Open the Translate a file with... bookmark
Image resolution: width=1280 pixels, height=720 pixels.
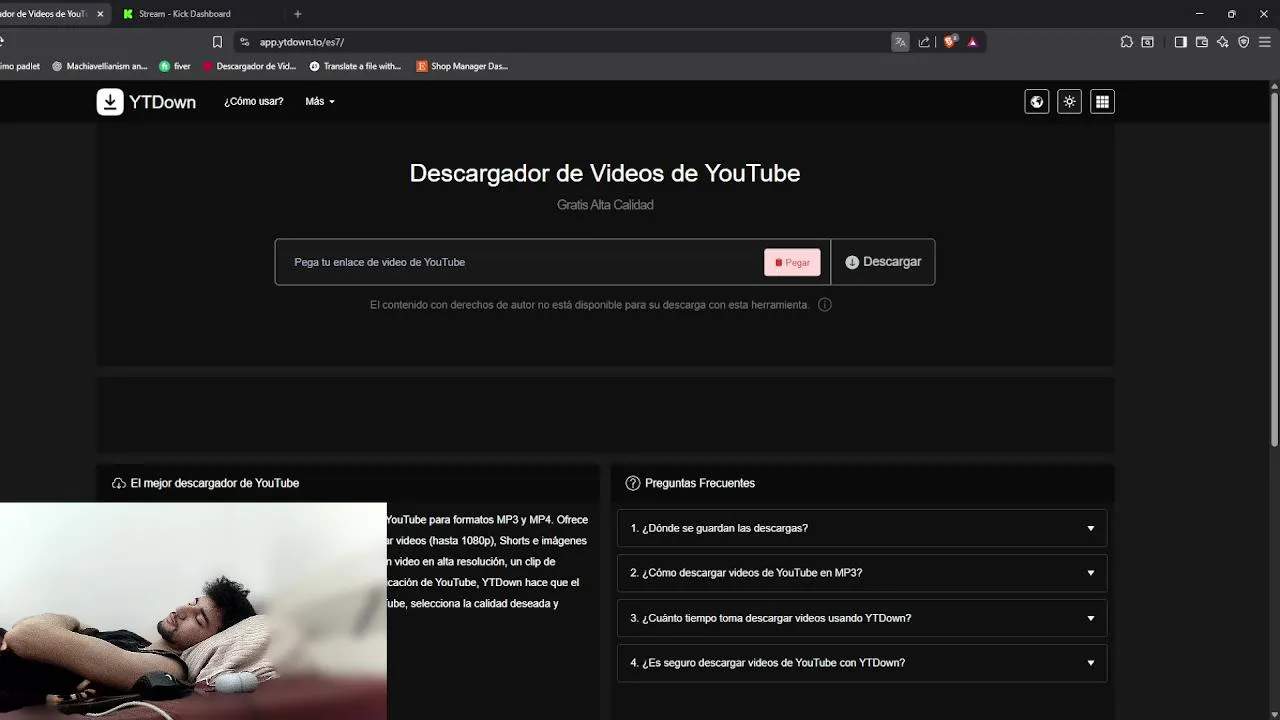[x=355, y=66]
